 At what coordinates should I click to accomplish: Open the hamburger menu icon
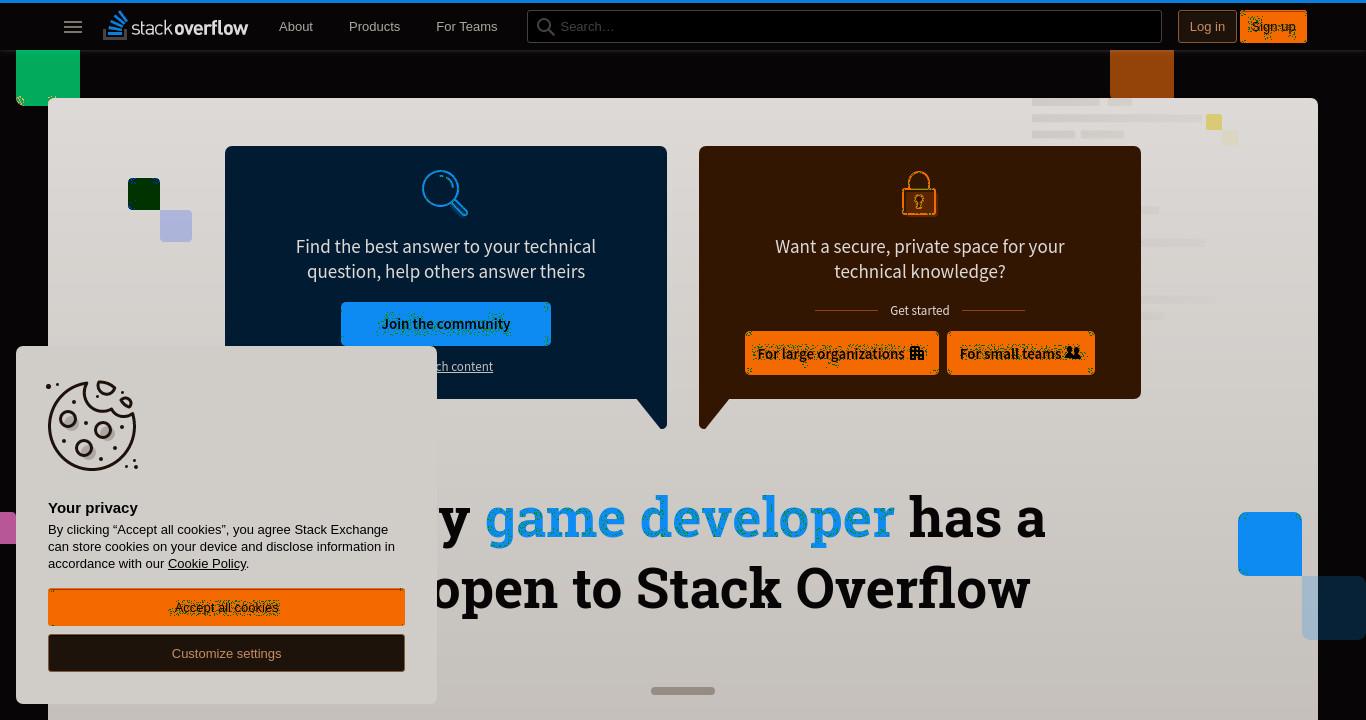(73, 27)
